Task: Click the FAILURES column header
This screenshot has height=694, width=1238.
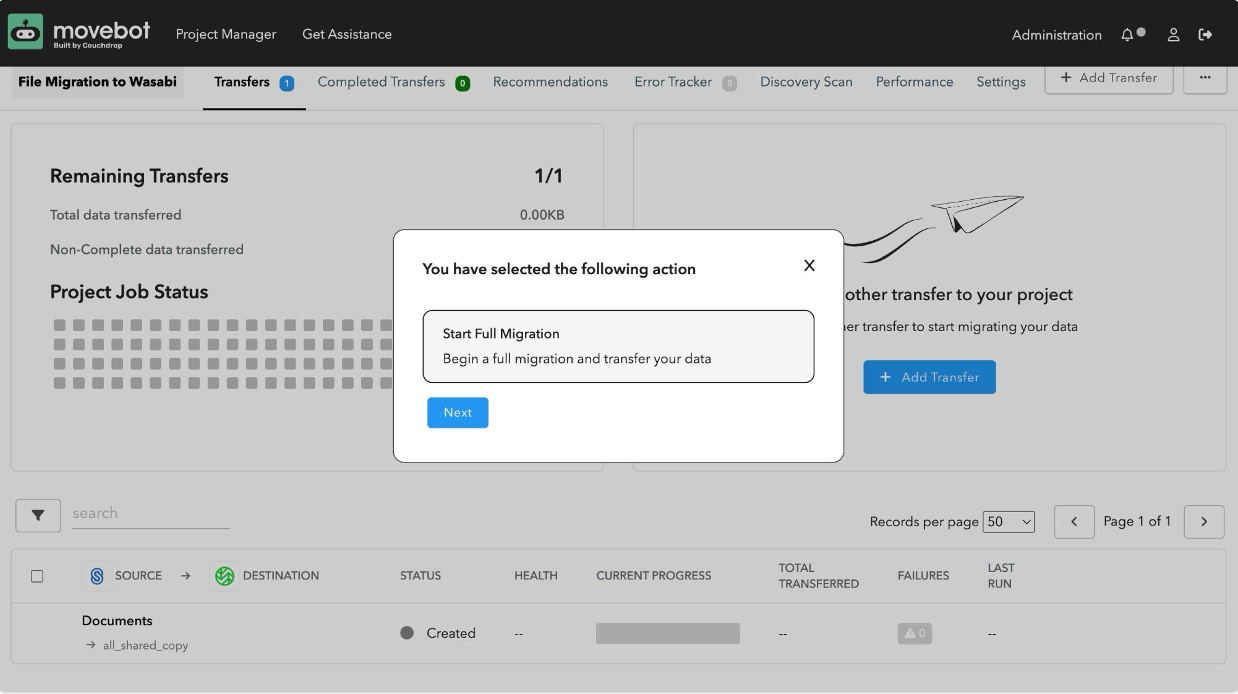Action: coord(924,576)
